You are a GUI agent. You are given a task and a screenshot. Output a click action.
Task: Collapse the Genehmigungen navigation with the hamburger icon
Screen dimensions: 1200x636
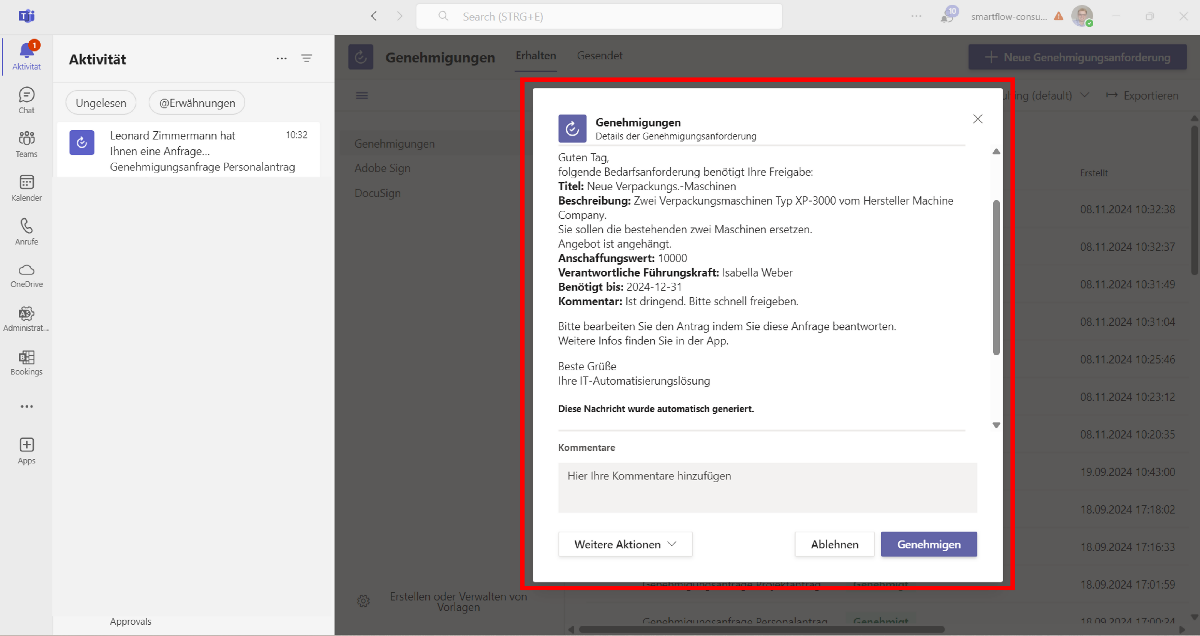(x=361, y=95)
